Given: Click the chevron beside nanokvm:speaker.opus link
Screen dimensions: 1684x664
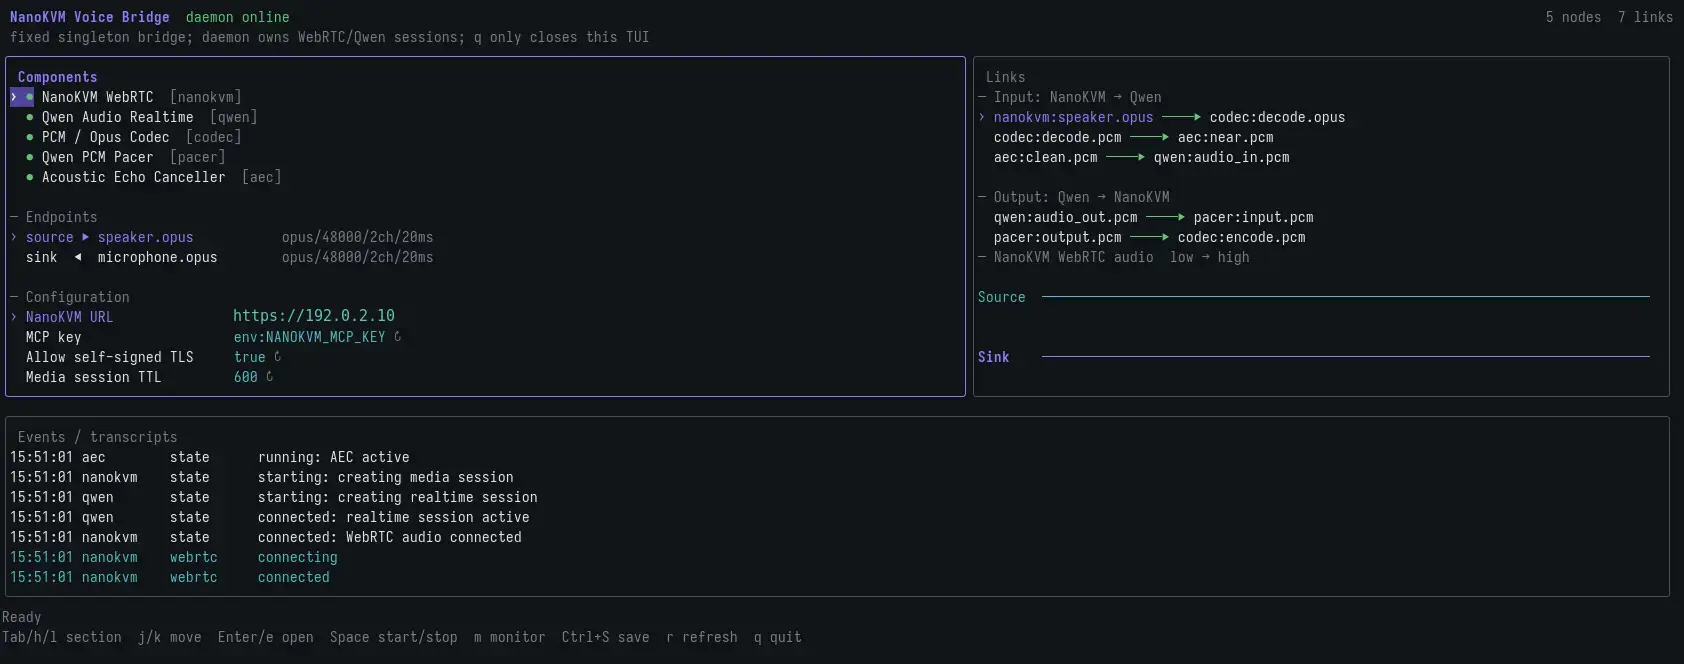Looking at the screenshot, I should pos(982,117).
